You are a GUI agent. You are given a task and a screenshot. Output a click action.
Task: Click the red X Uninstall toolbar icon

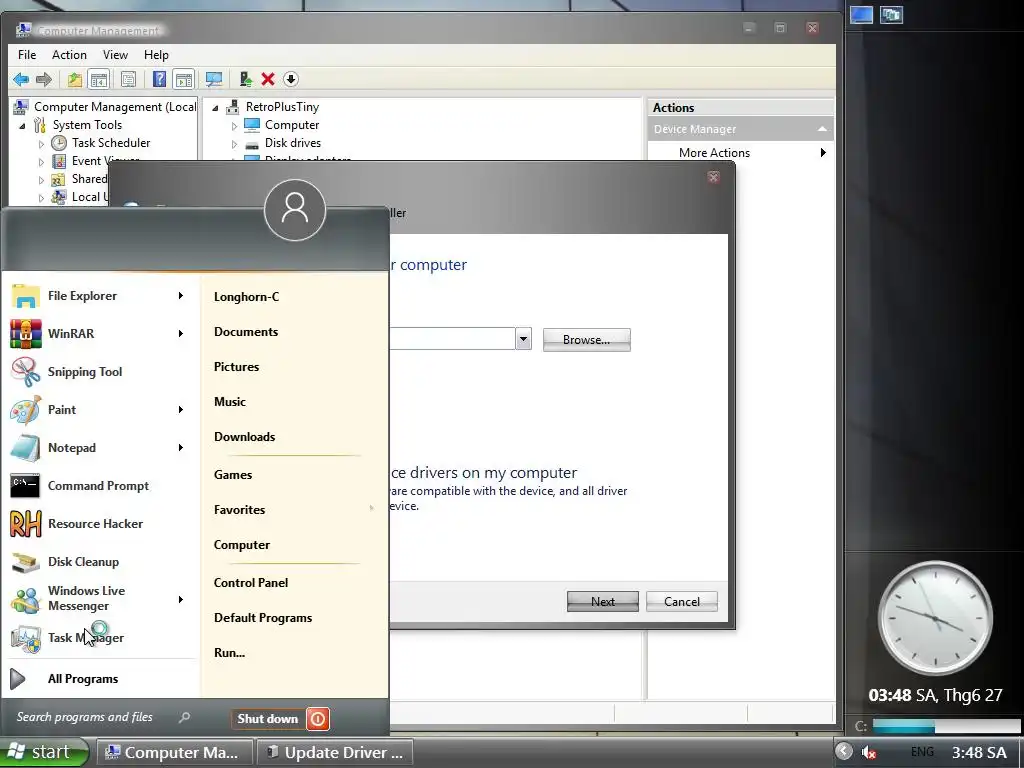[268, 79]
